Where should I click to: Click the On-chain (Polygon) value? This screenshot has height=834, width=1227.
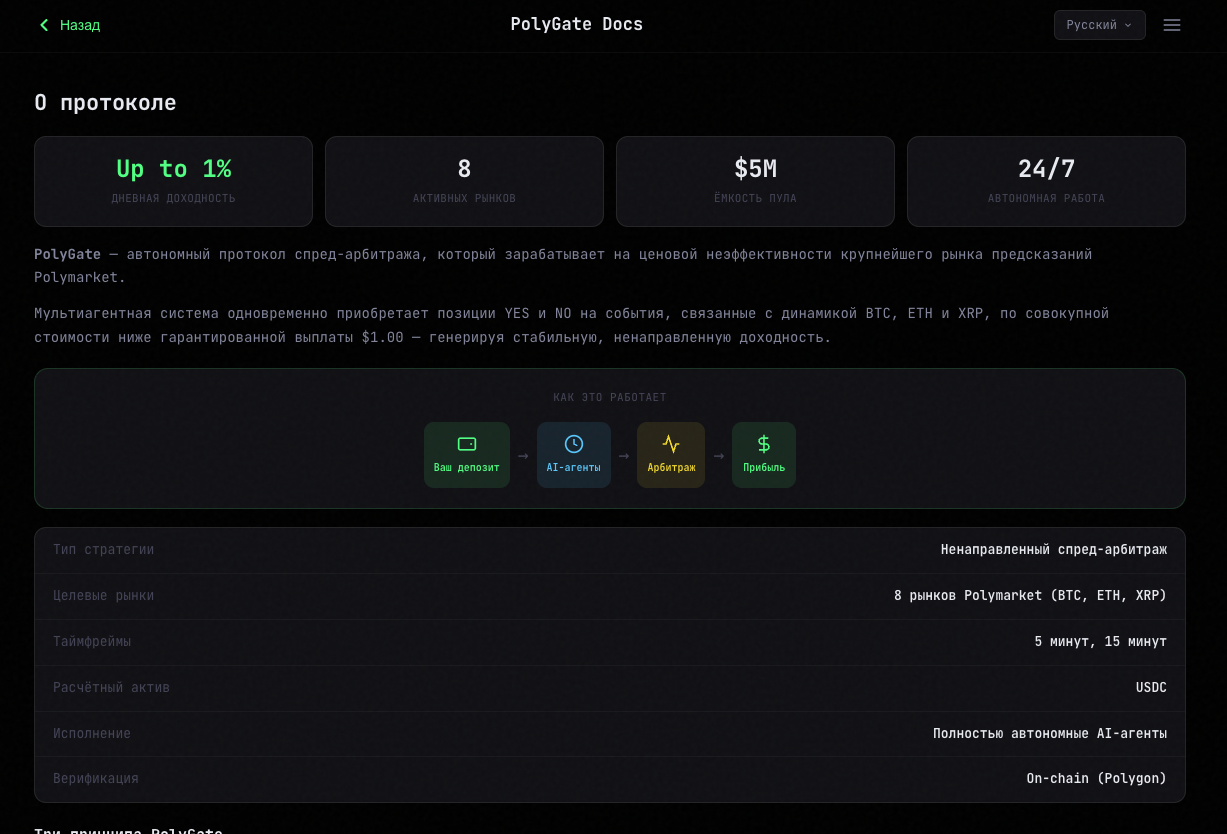(1097, 779)
